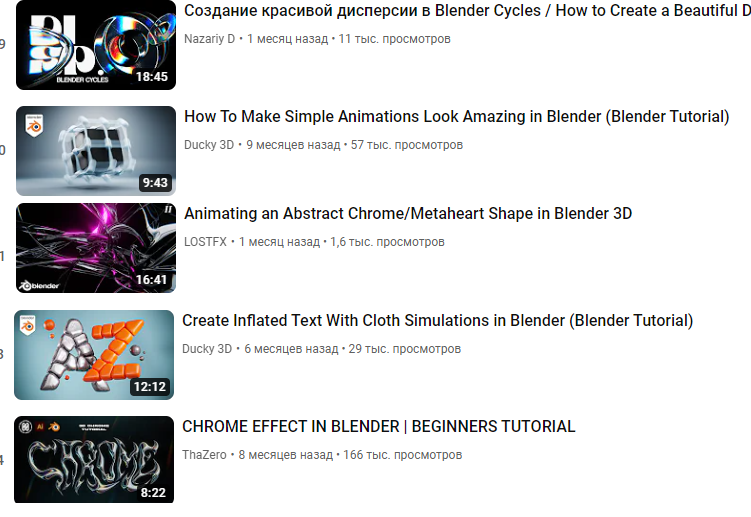Open the dispersion Blender Cycles video thumbnail
This screenshot has width=751, height=517.
(x=96, y=45)
